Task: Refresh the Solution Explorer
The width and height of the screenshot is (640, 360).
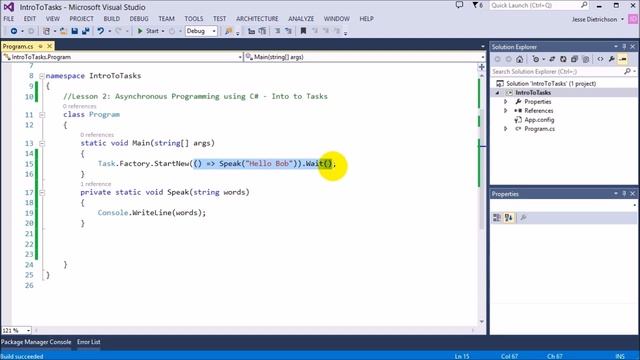Action: click(563, 59)
